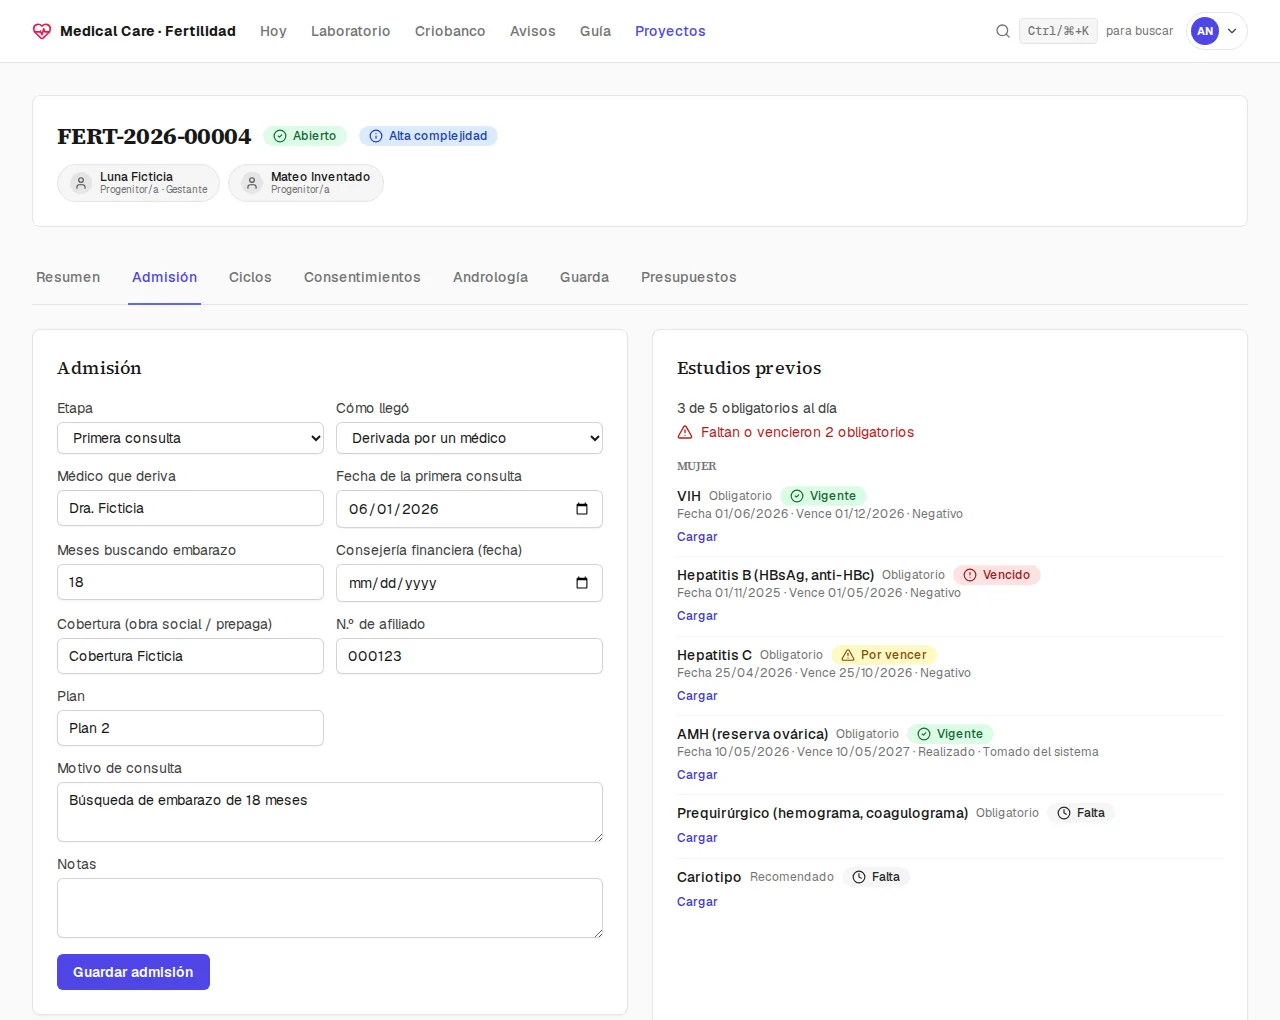Go to the Guarda tab
Screen dimensions: 1280x1020
click(x=584, y=277)
